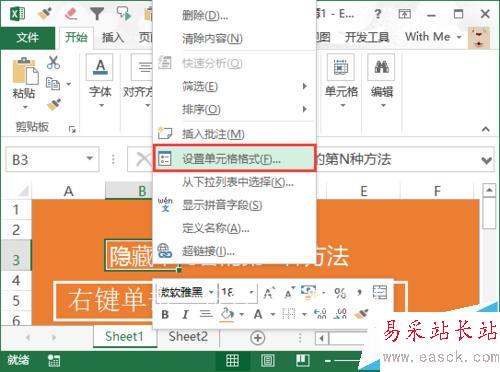Click the Format Painter brush in quick access toolbar
500x372 pixels.
coord(44,14)
